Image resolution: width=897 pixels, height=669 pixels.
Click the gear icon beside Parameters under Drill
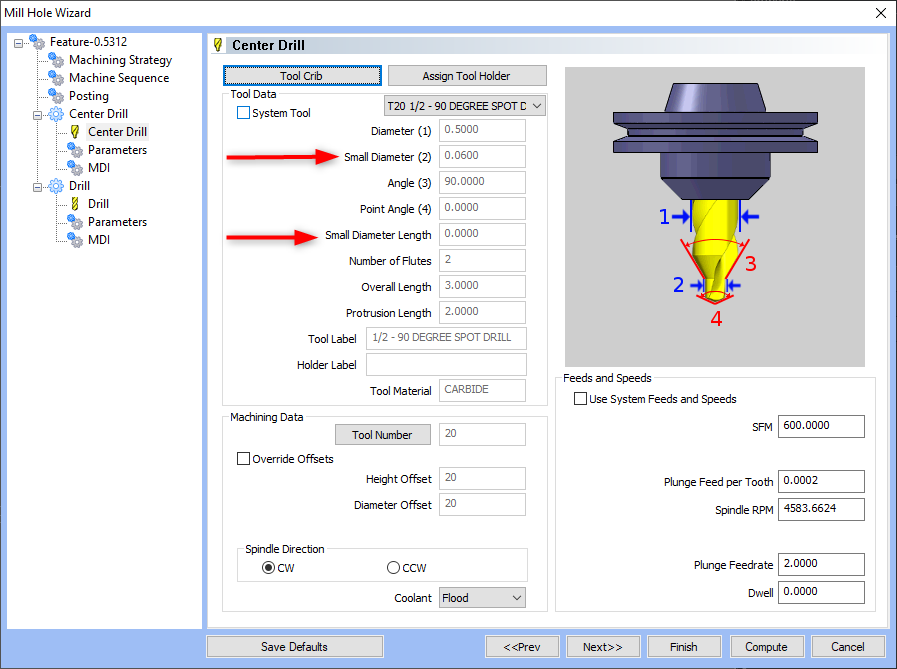75,222
